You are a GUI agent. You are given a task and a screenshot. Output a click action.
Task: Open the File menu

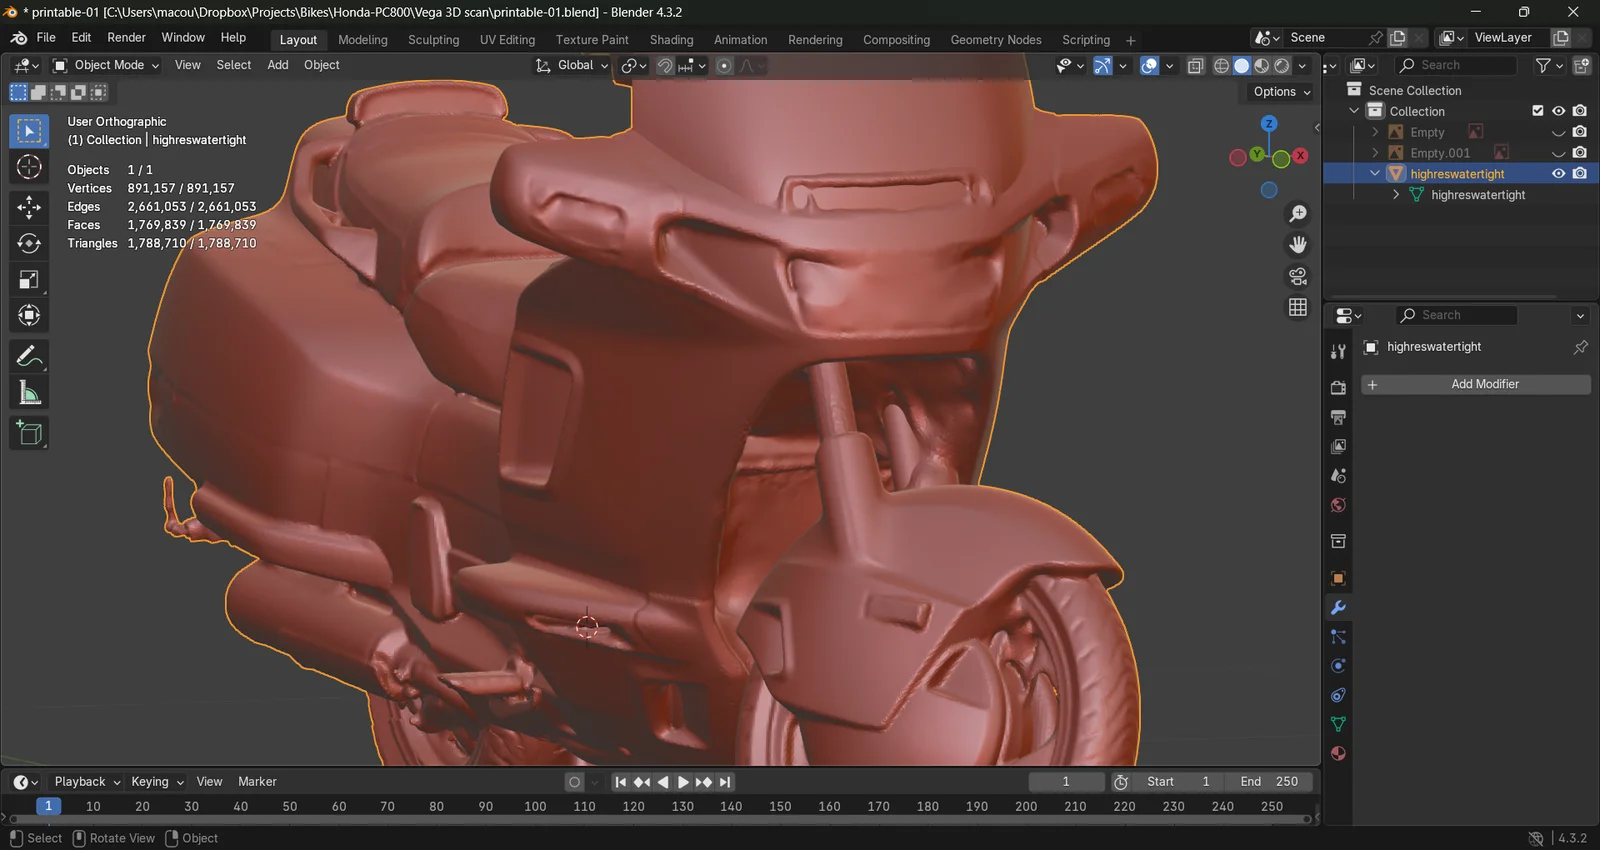click(x=46, y=38)
